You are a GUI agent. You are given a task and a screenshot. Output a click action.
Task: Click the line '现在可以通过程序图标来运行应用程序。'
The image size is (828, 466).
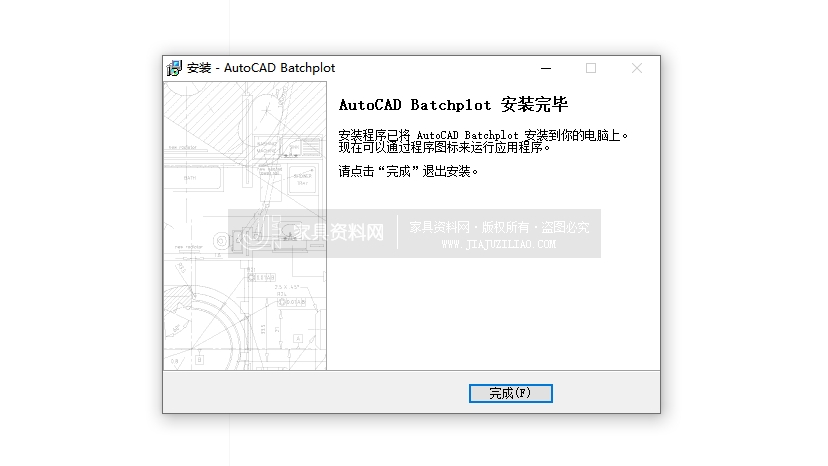(x=444, y=147)
